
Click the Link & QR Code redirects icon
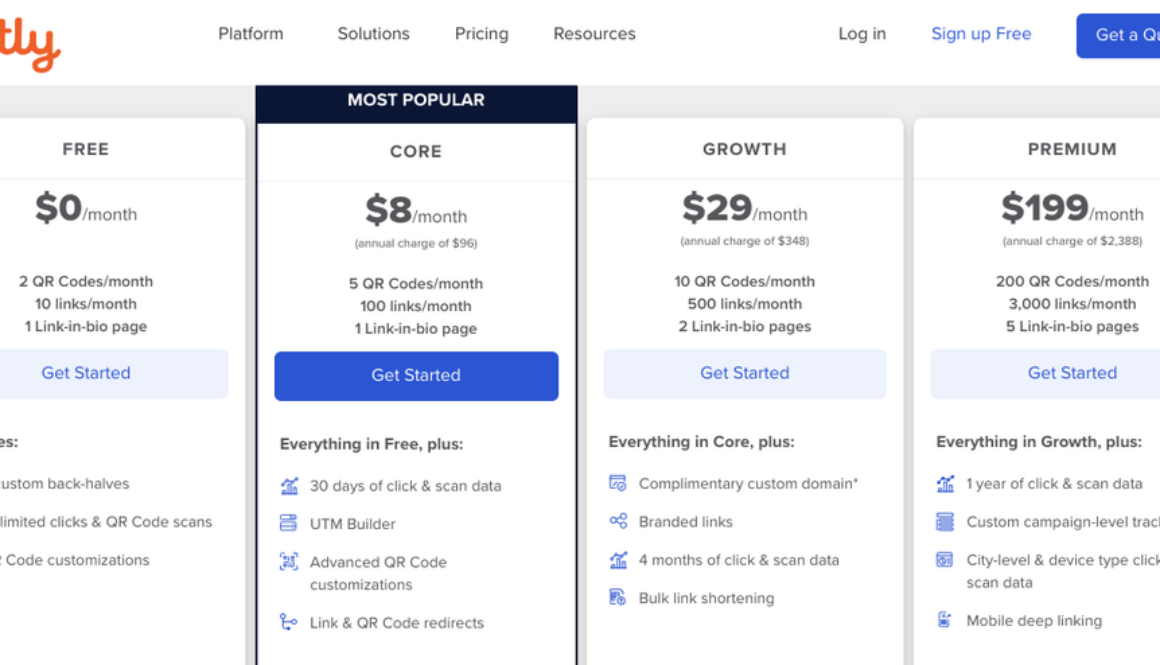click(291, 622)
